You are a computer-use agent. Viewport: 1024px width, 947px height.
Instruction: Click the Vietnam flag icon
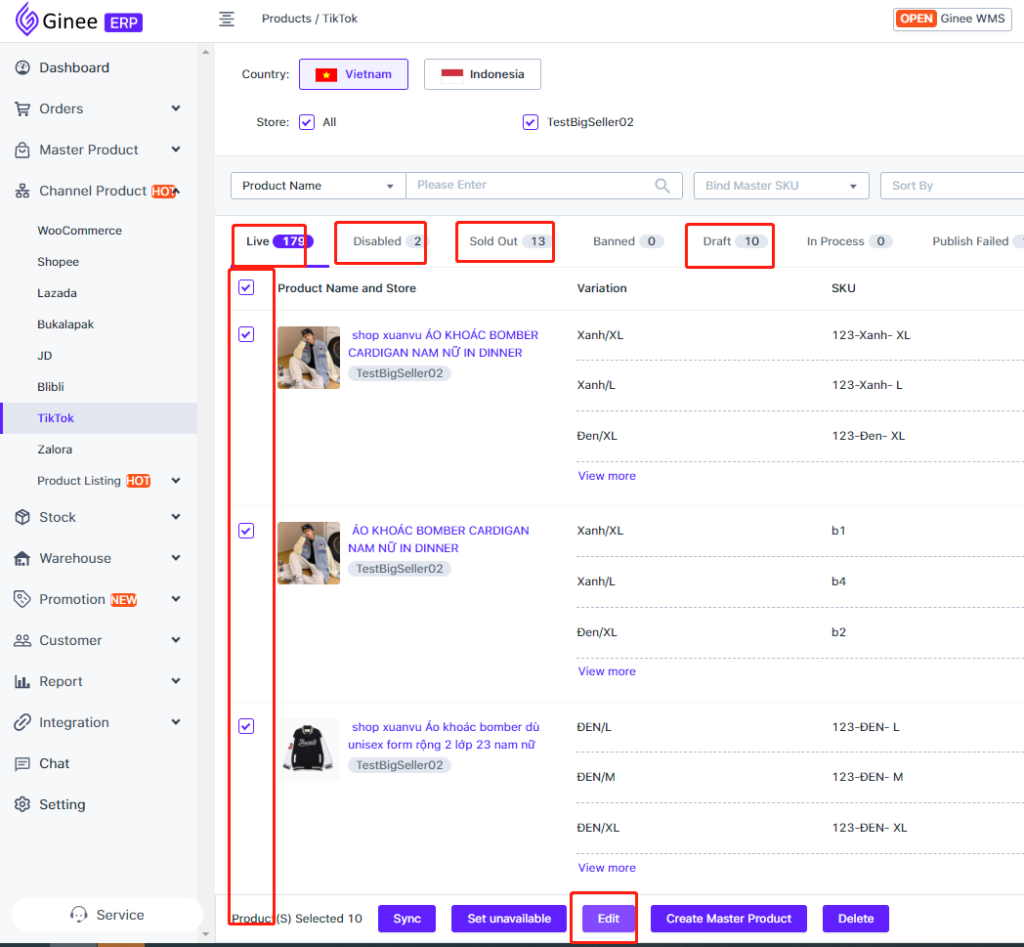[x=326, y=74]
